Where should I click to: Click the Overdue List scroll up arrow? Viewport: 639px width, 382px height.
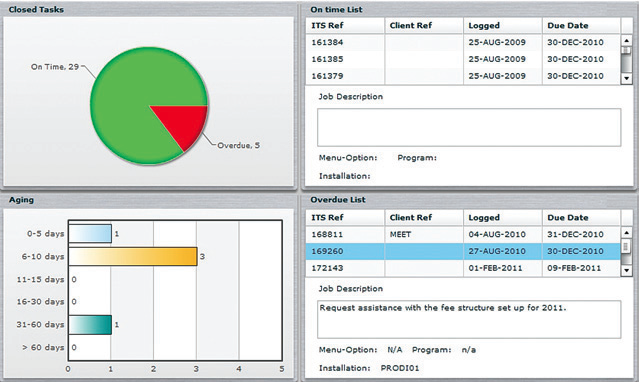pyautogui.click(x=626, y=232)
